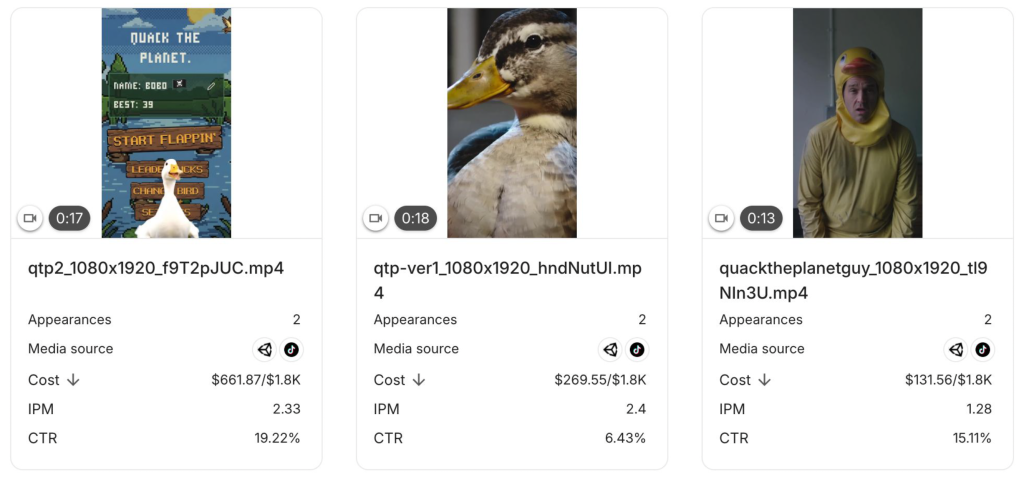Open the qtp2_1080x1920_f9T2pJUC.mp4 file name
The height and width of the screenshot is (477, 1024).
pyautogui.click(x=156, y=269)
